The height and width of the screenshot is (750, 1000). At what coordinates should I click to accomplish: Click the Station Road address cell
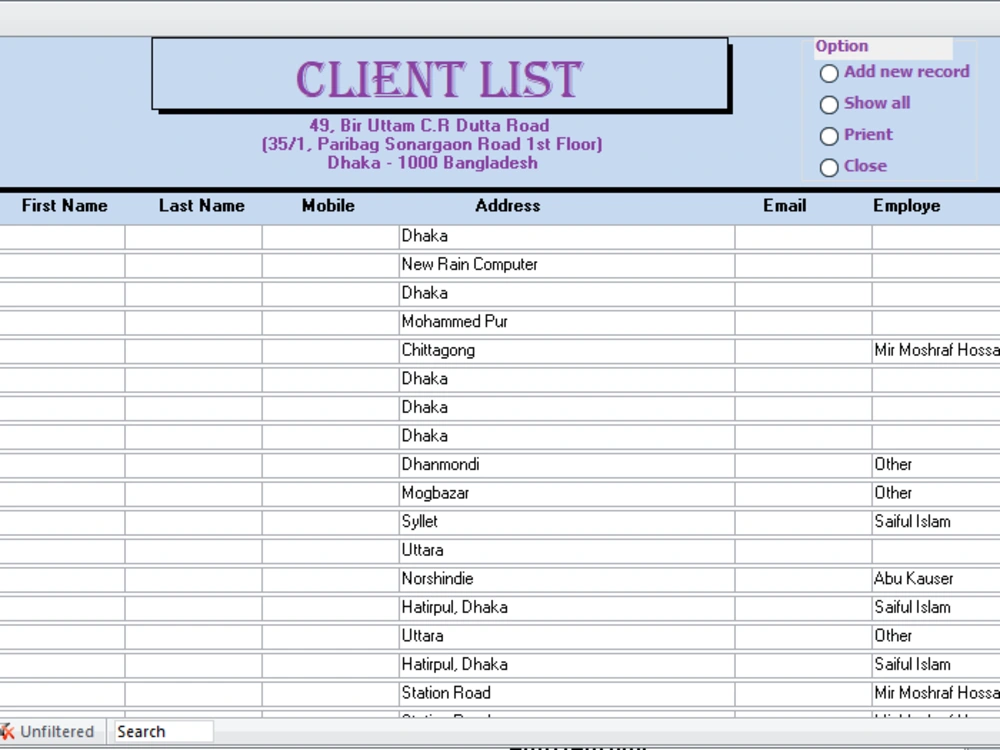[567, 693]
